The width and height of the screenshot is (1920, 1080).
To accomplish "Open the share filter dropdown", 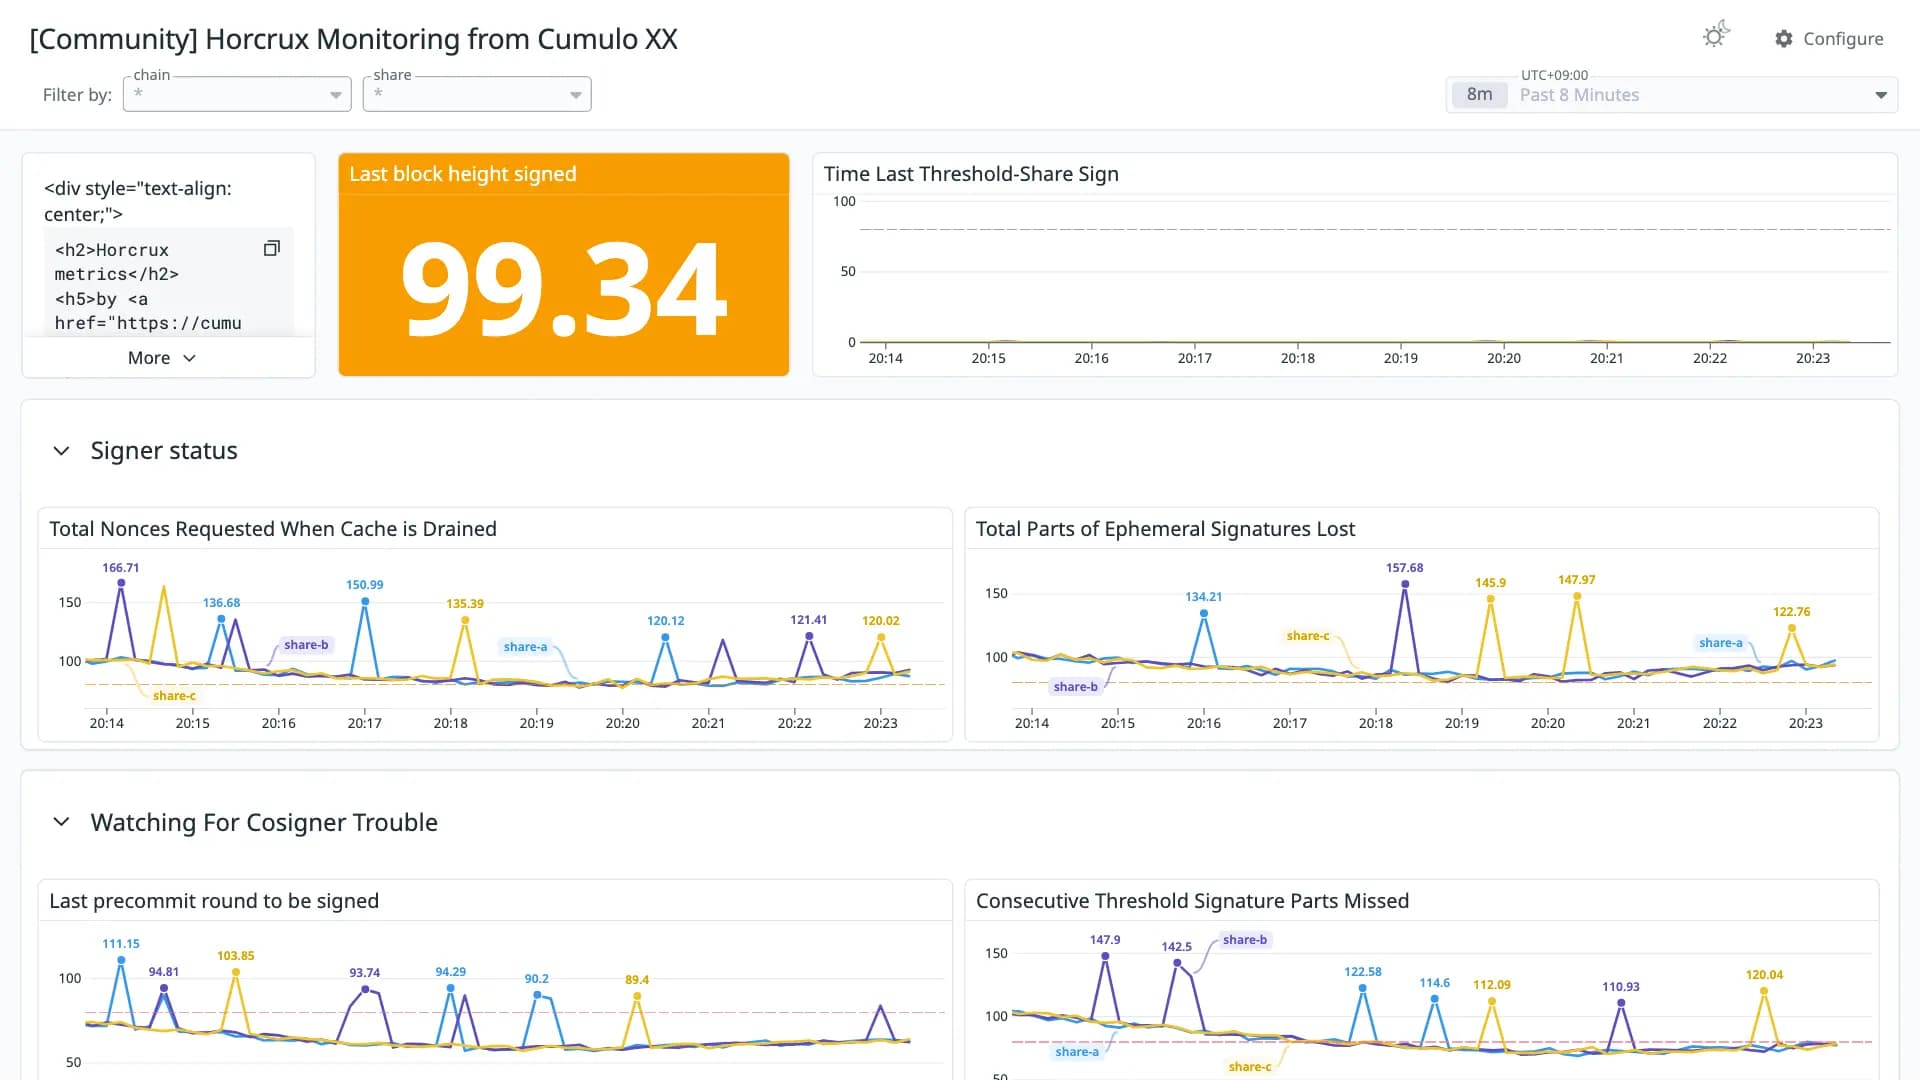I will [477, 94].
